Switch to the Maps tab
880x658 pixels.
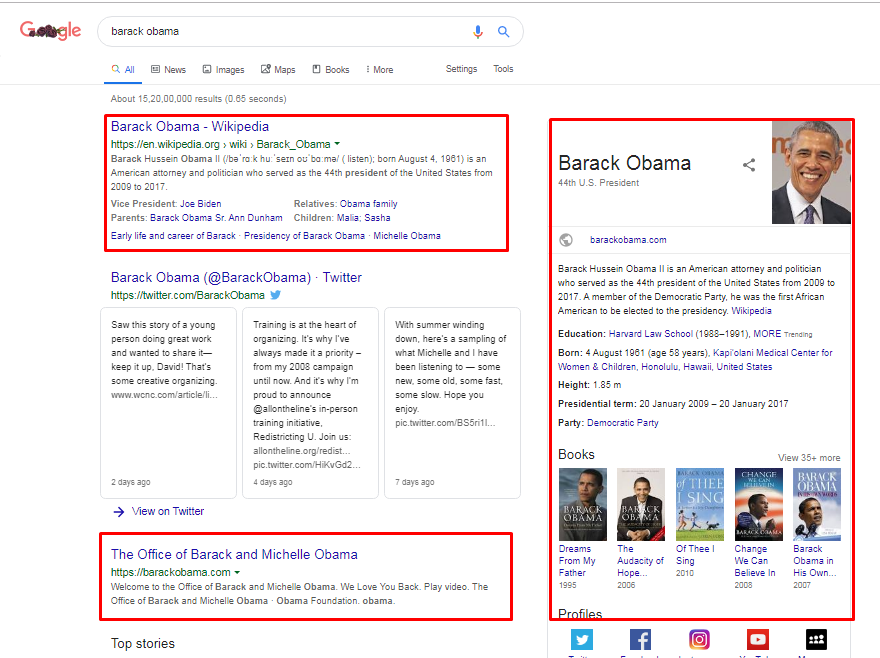(278, 70)
